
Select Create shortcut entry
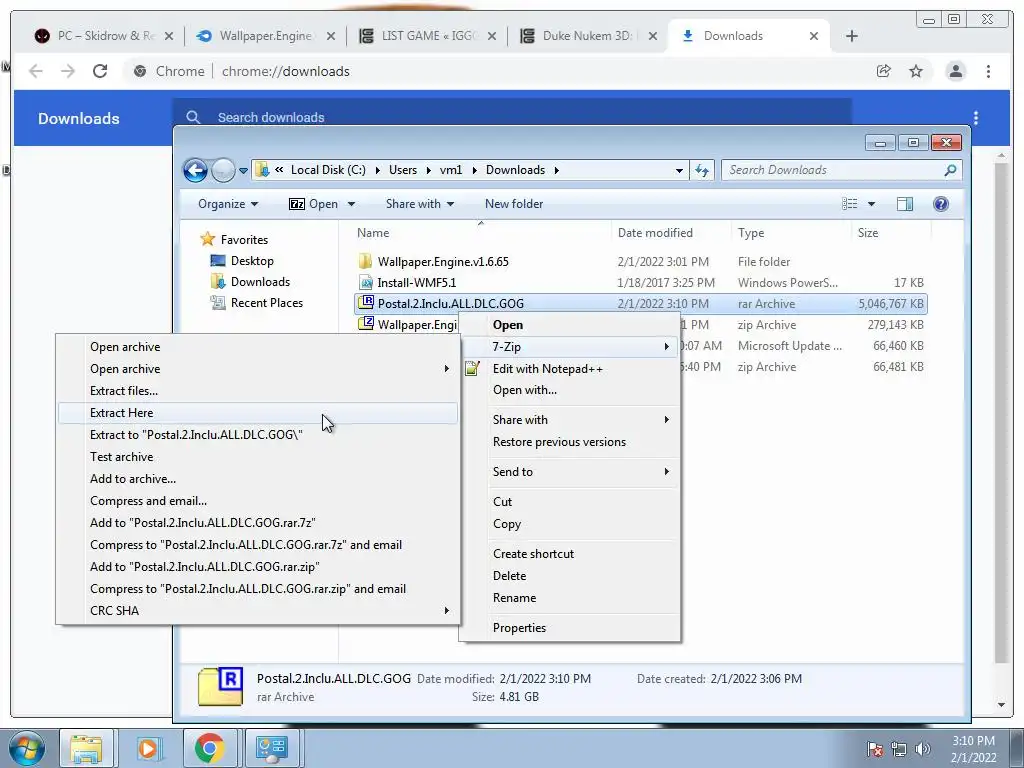[569, 554]
